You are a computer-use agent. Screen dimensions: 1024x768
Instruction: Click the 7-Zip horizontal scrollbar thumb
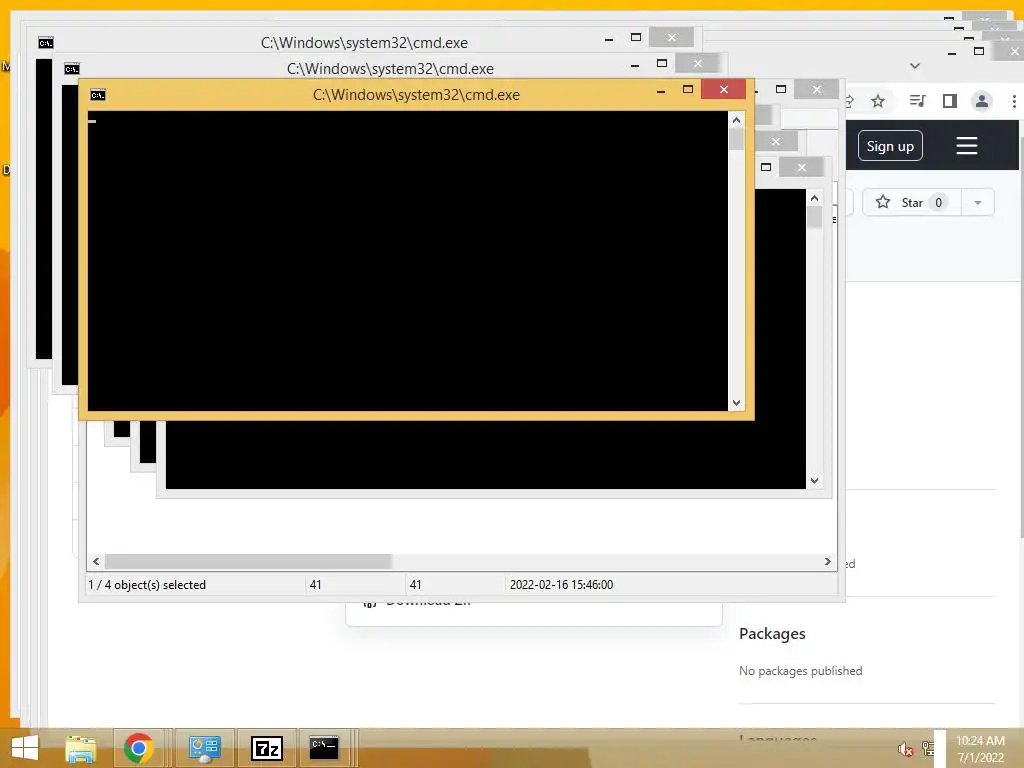click(x=248, y=562)
